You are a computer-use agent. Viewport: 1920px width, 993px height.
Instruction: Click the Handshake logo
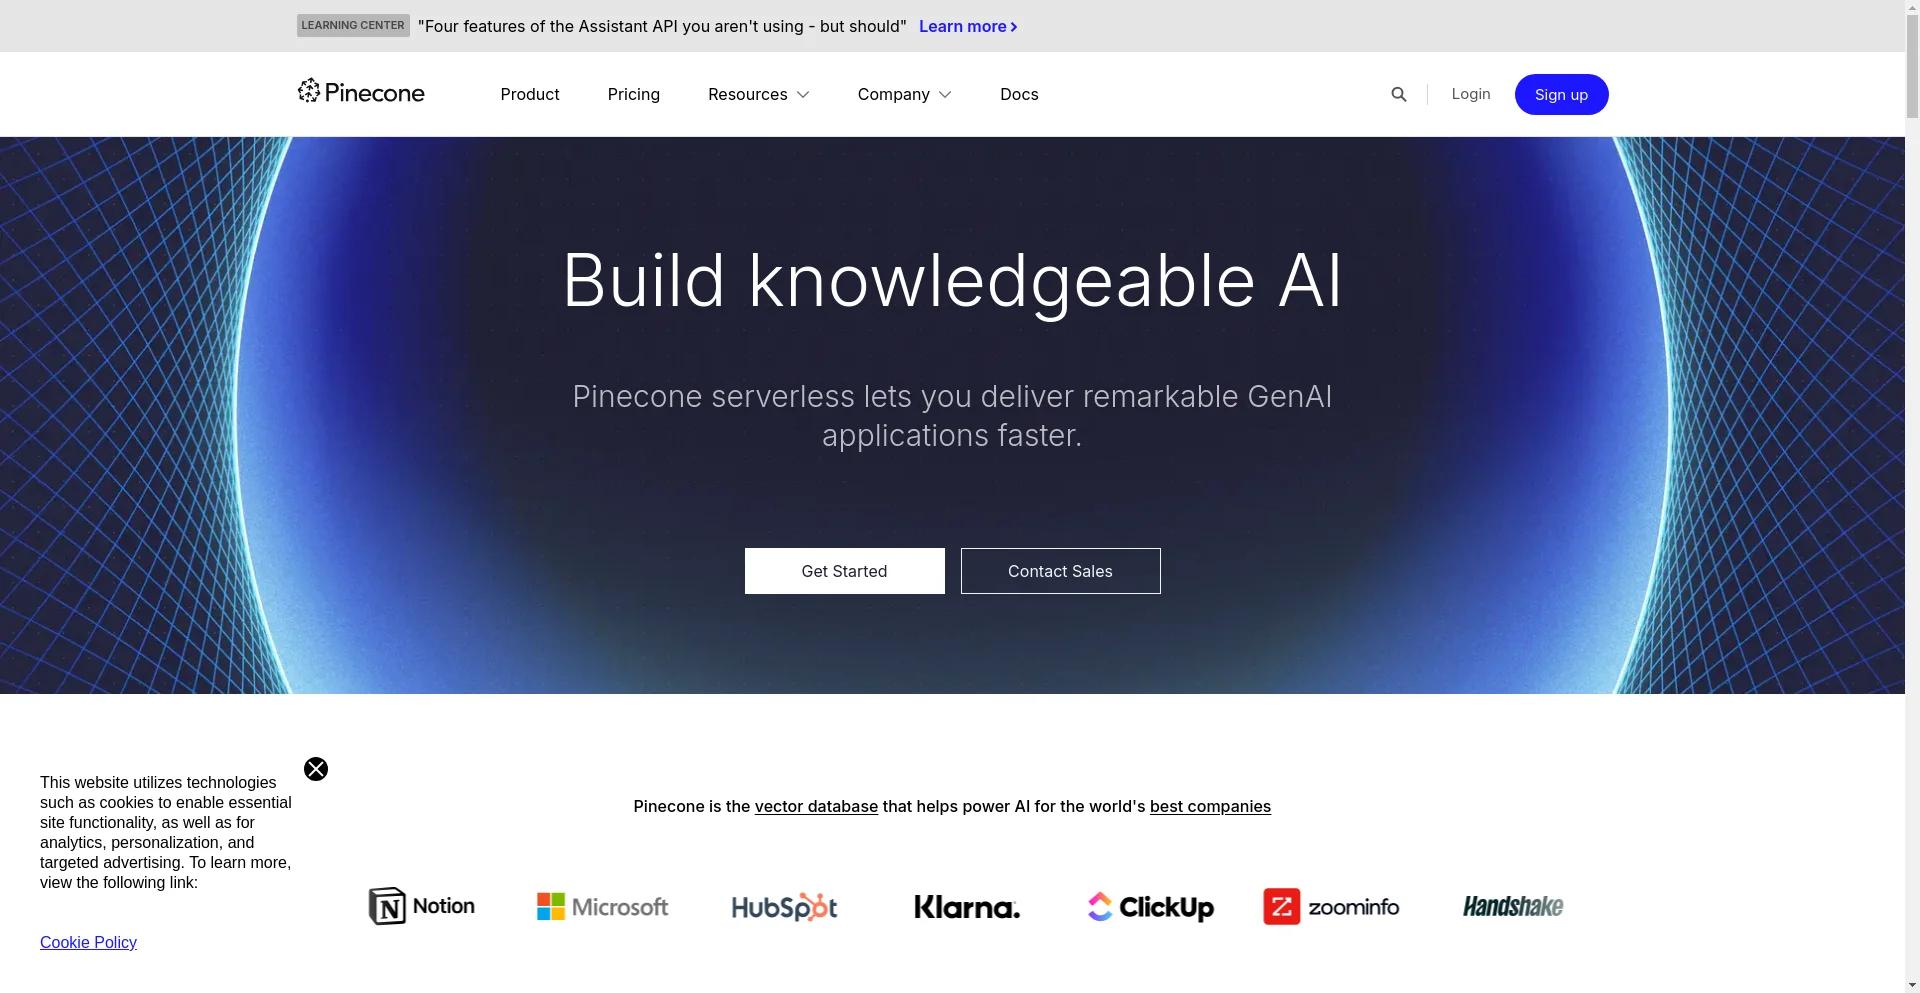pos(1513,907)
